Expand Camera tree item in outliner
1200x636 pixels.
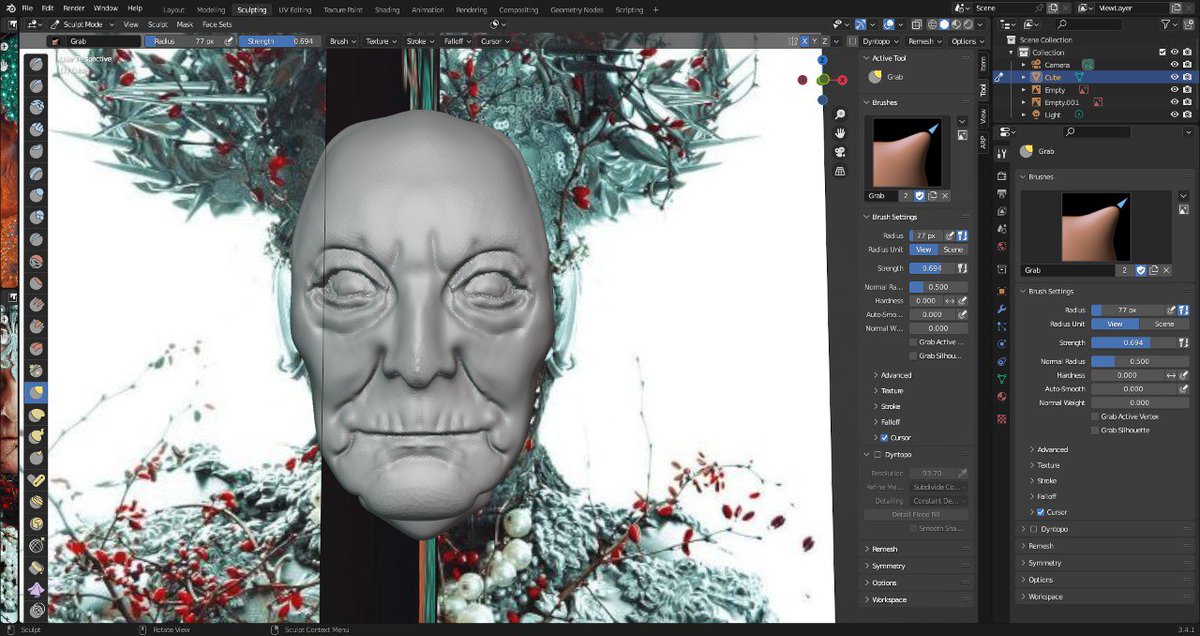click(1023, 64)
